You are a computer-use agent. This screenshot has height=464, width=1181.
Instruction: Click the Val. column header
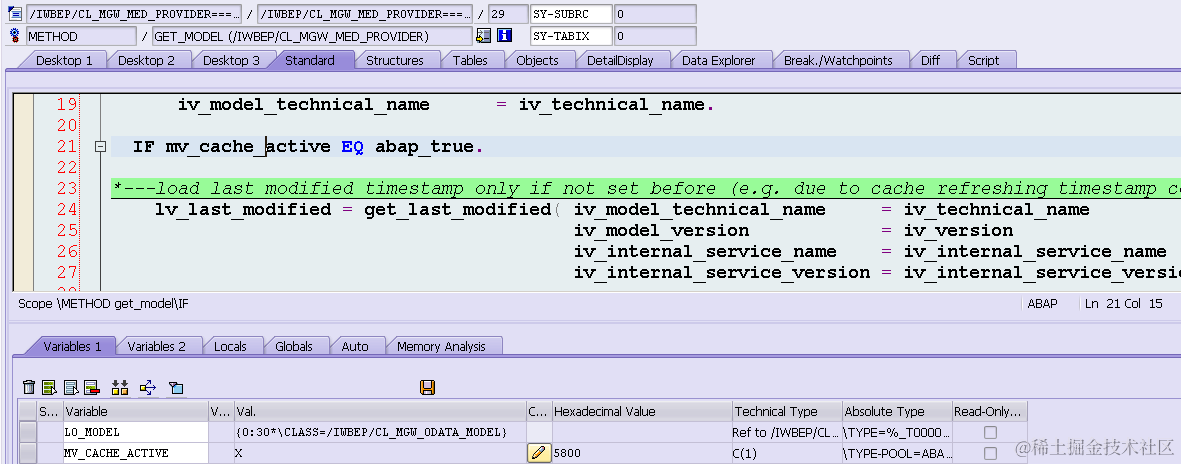click(x=380, y=411)
